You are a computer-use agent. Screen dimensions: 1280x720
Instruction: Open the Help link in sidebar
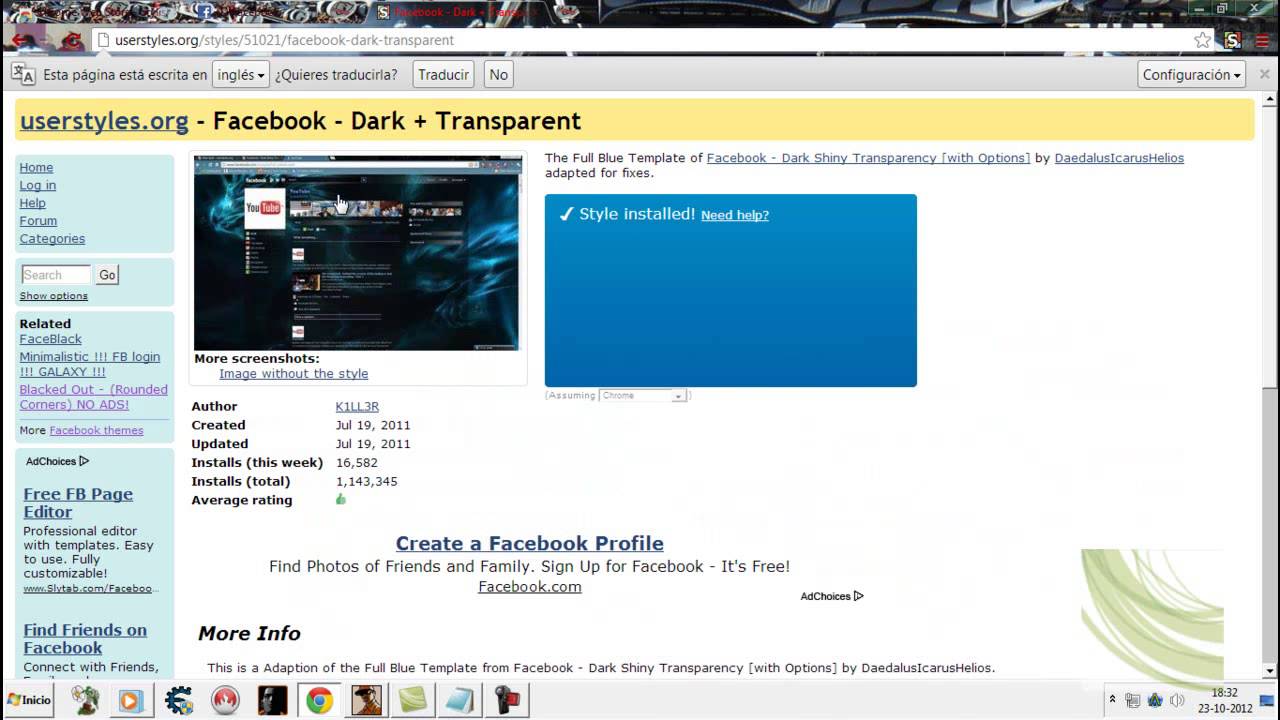point(32,203)
